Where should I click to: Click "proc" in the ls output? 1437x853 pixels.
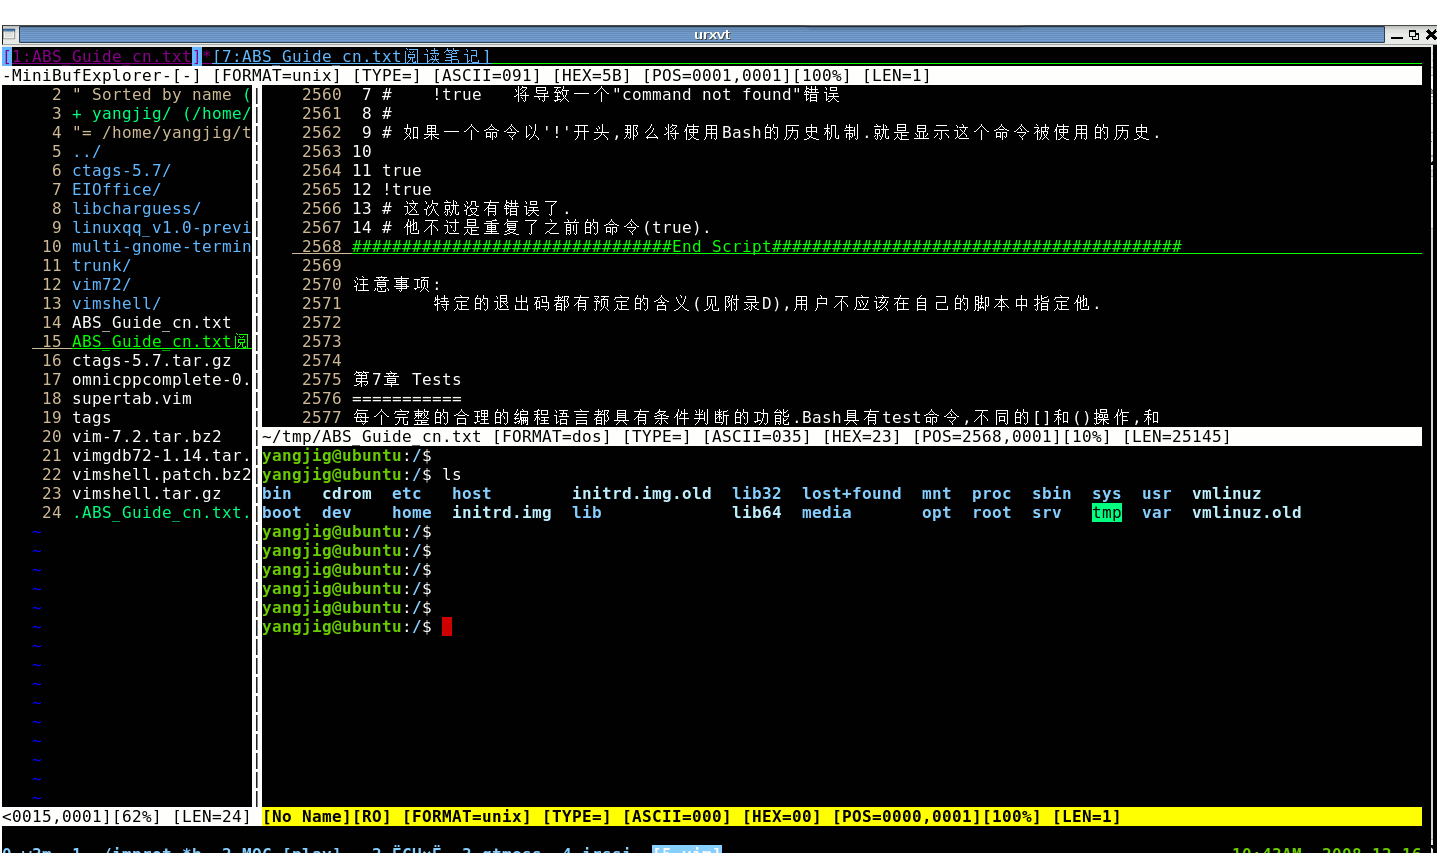[x=992, y=493]
